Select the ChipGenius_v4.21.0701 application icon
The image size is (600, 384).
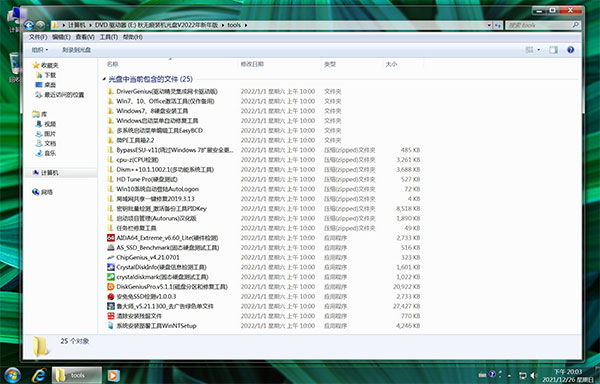tap(111, 257)
